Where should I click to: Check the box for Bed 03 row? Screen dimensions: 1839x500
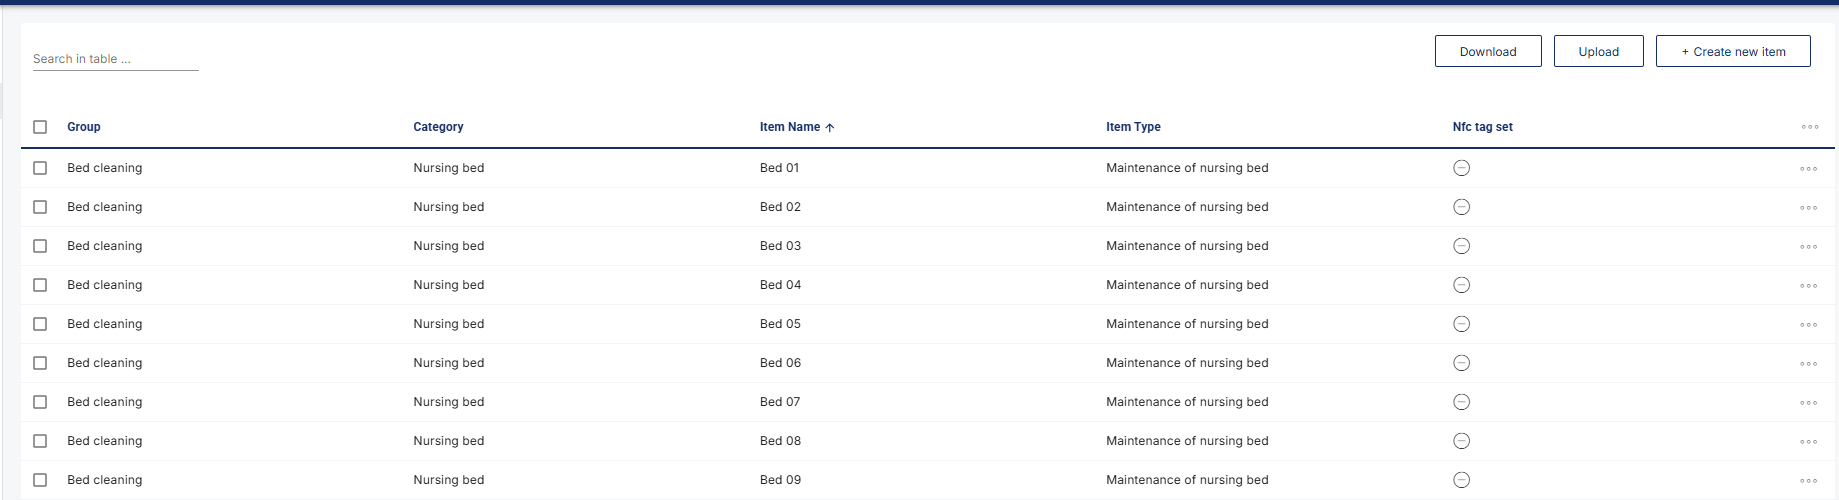pos(40,246)
